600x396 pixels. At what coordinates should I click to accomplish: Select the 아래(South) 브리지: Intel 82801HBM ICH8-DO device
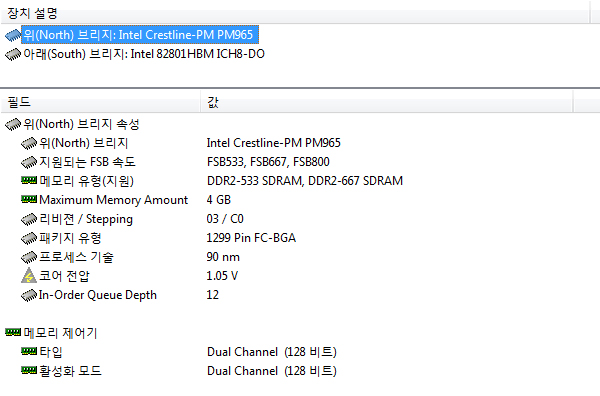point(144,54)
